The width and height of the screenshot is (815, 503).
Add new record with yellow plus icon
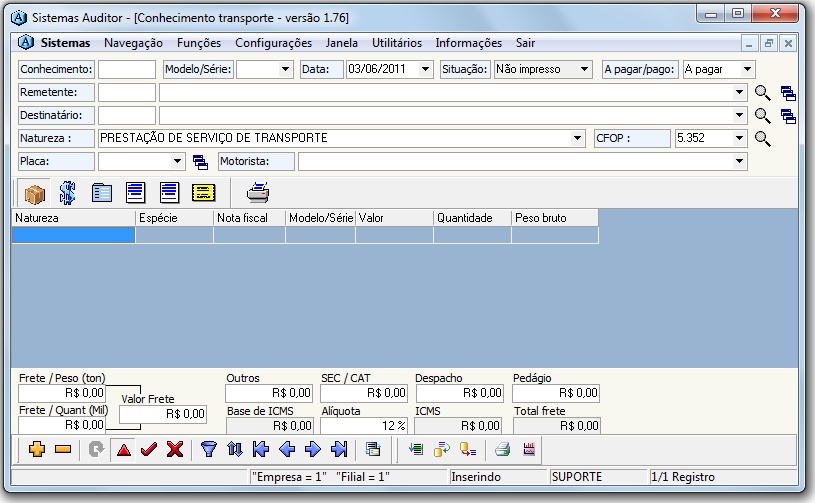coord(37,449)
